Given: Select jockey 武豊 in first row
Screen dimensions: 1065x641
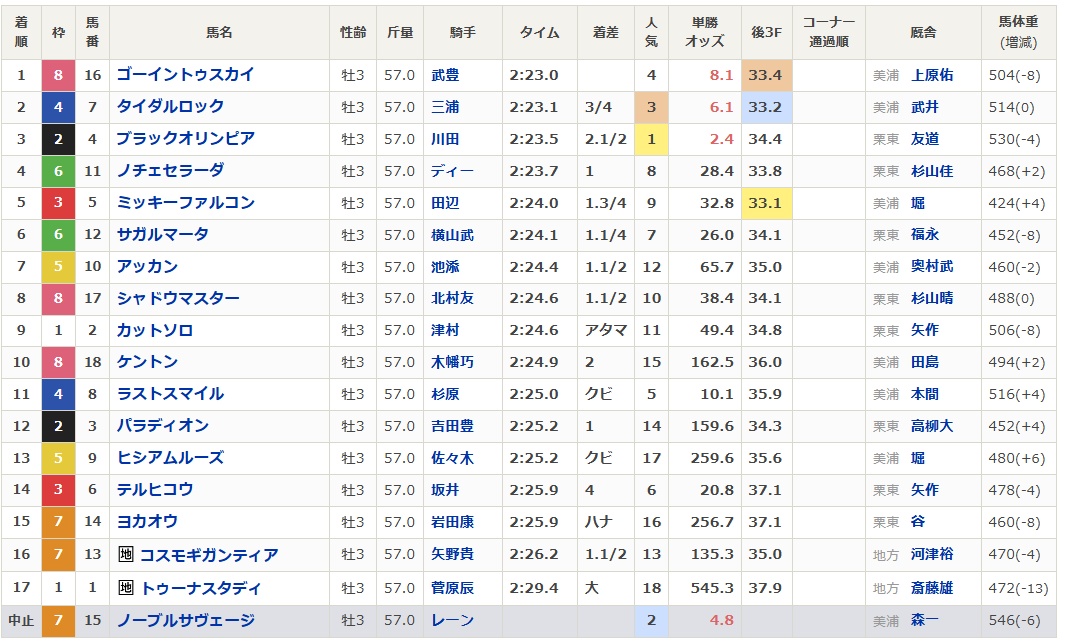Looking at the screenshot, I should [445, 75].
